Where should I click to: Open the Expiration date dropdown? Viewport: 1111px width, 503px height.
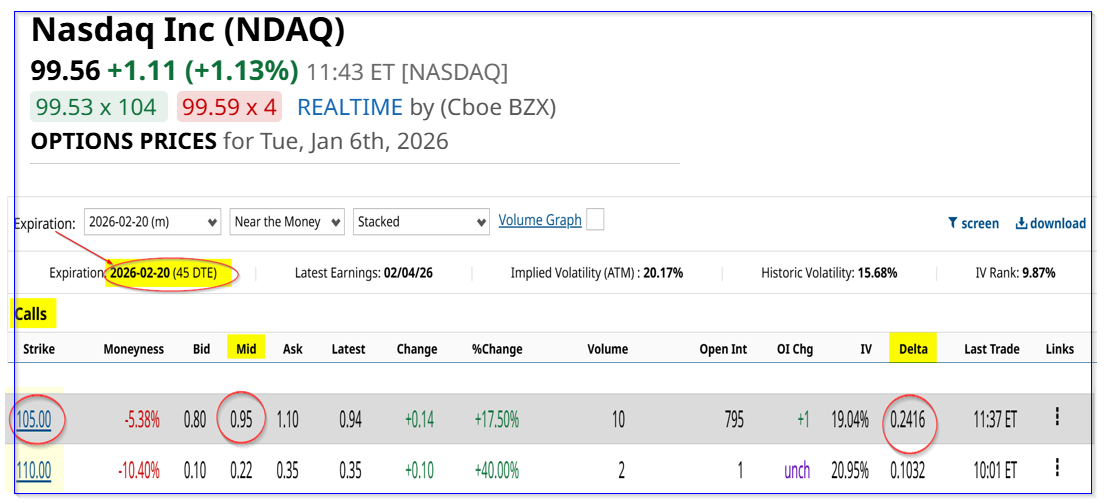[x=152, y=222]
